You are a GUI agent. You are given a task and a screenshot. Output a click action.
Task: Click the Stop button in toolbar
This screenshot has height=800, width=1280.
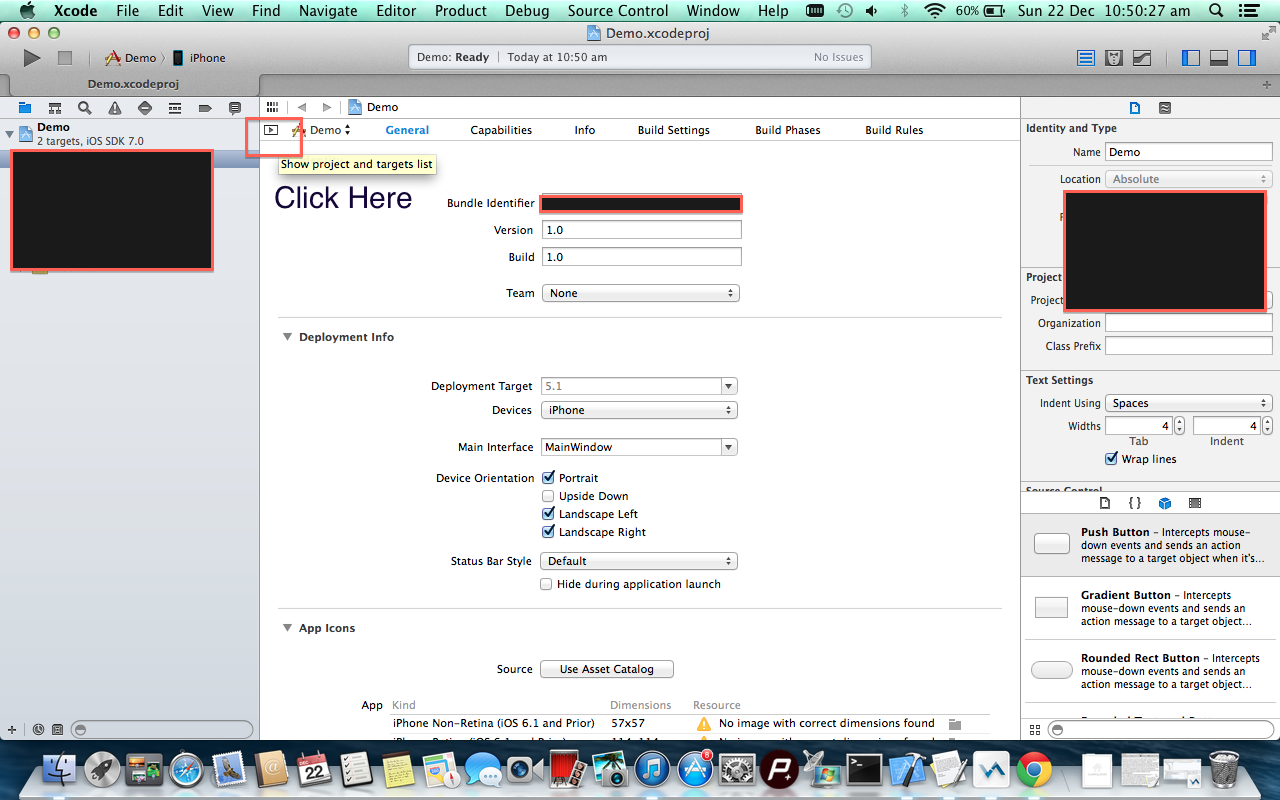tap(65, 58)
